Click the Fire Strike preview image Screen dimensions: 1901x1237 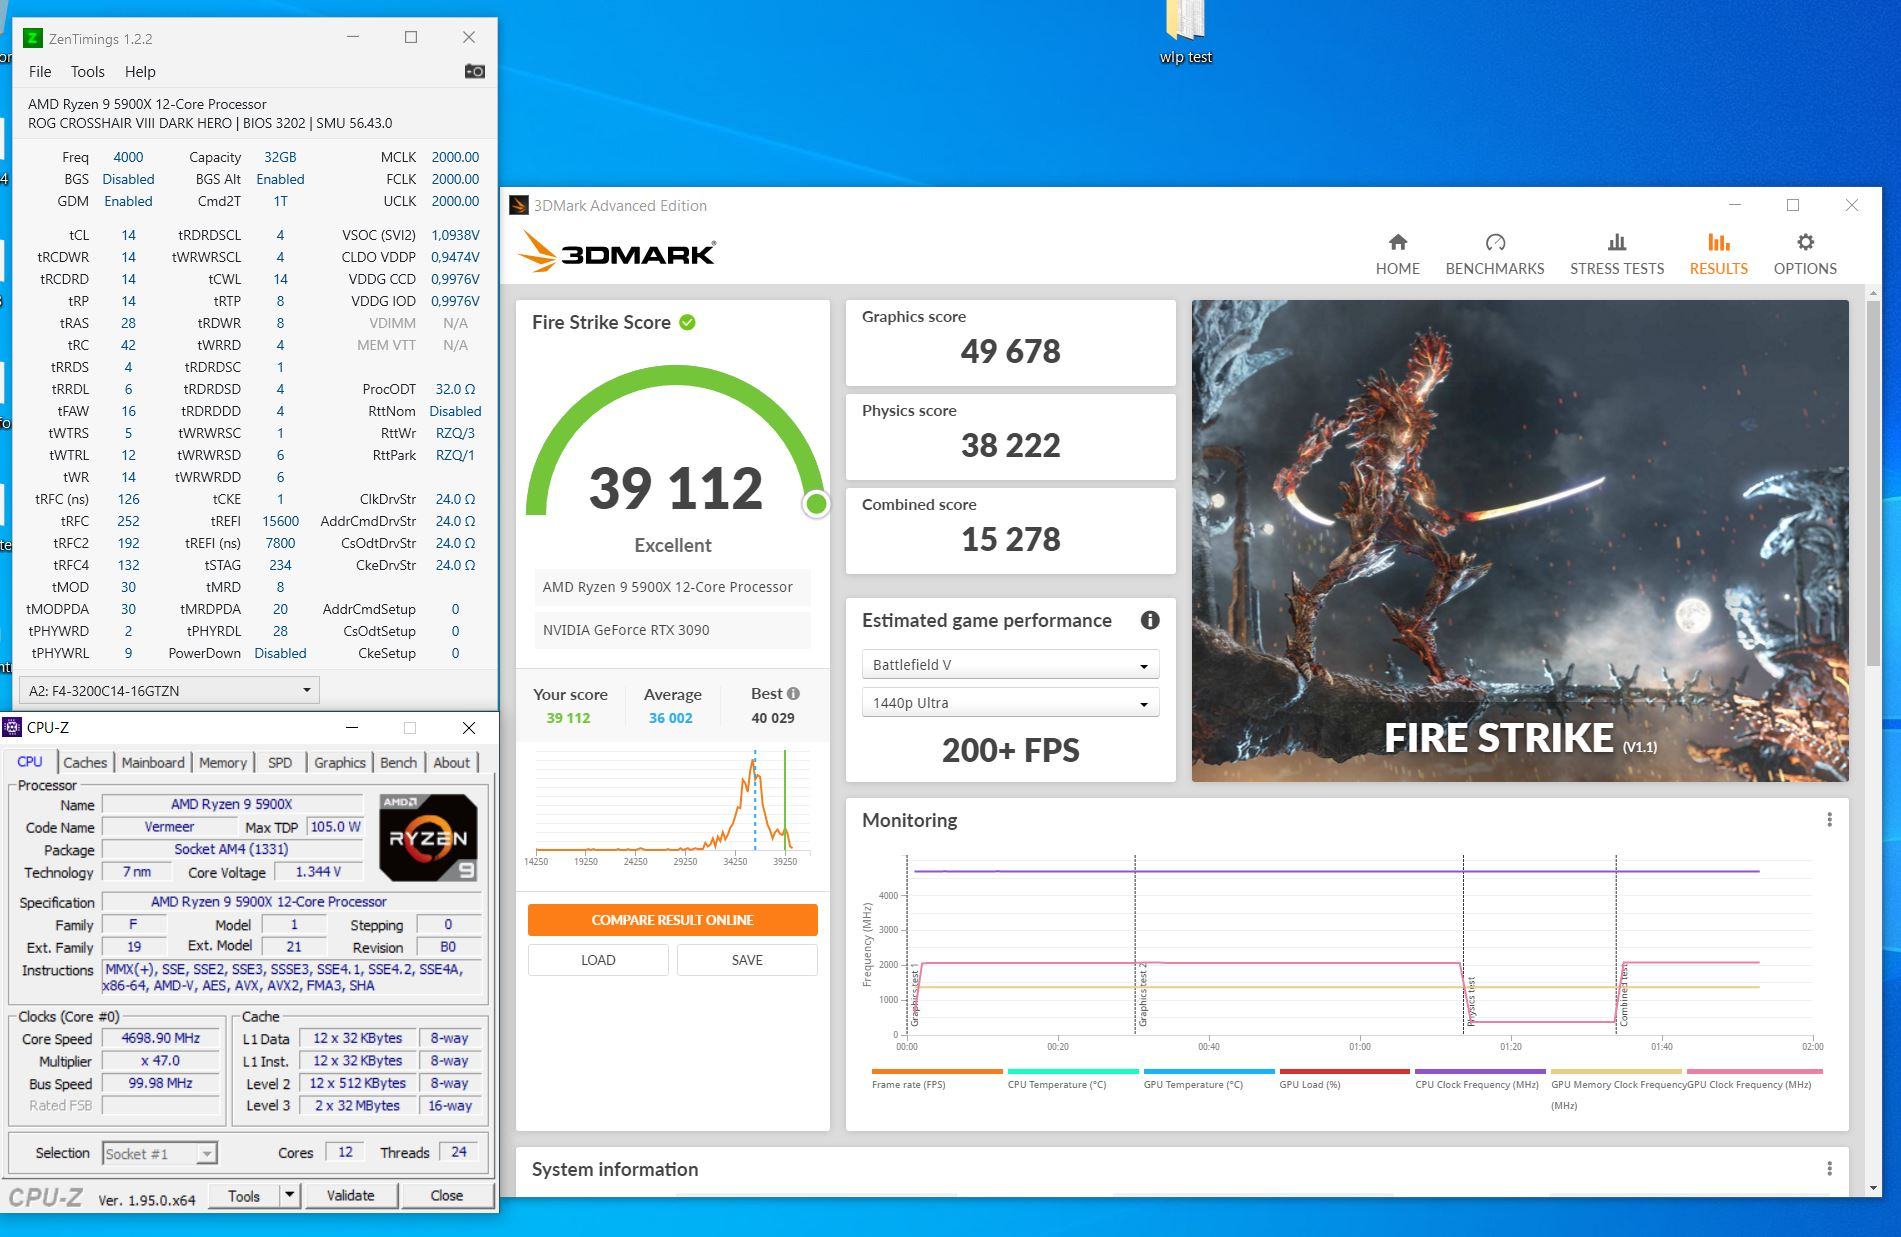point(1520,541)
